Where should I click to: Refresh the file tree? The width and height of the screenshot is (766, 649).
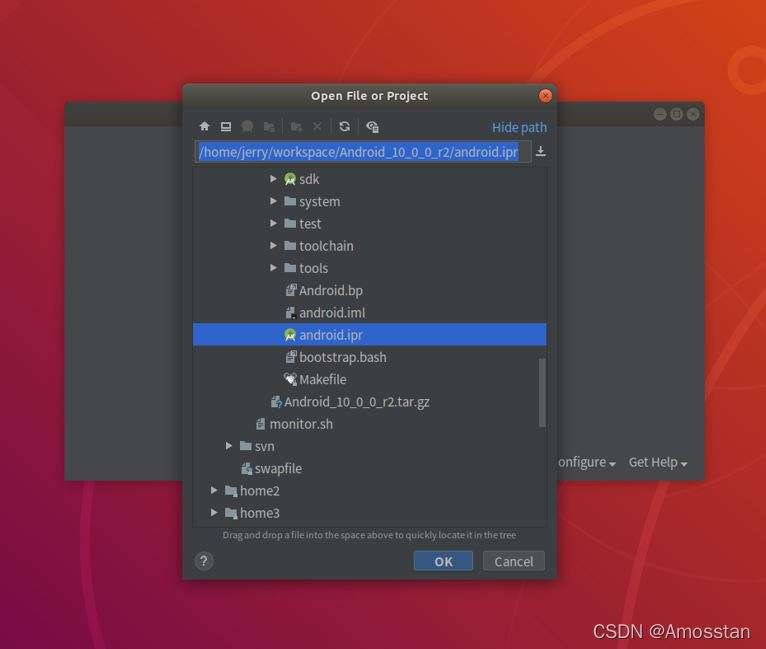click(x=344, y=126)
